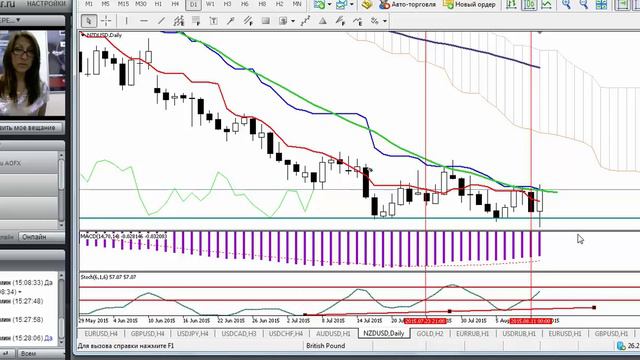Open the USDJPY,H4 chart tab

coord(192,333)
